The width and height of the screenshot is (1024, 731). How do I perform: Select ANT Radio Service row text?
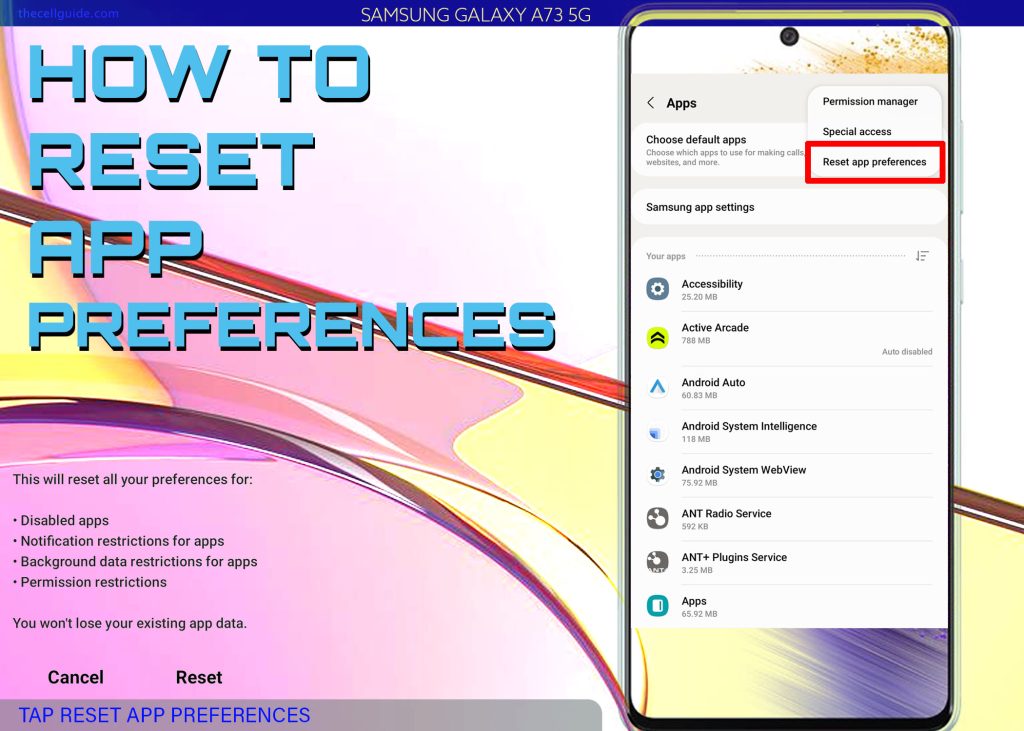[726, 519]
